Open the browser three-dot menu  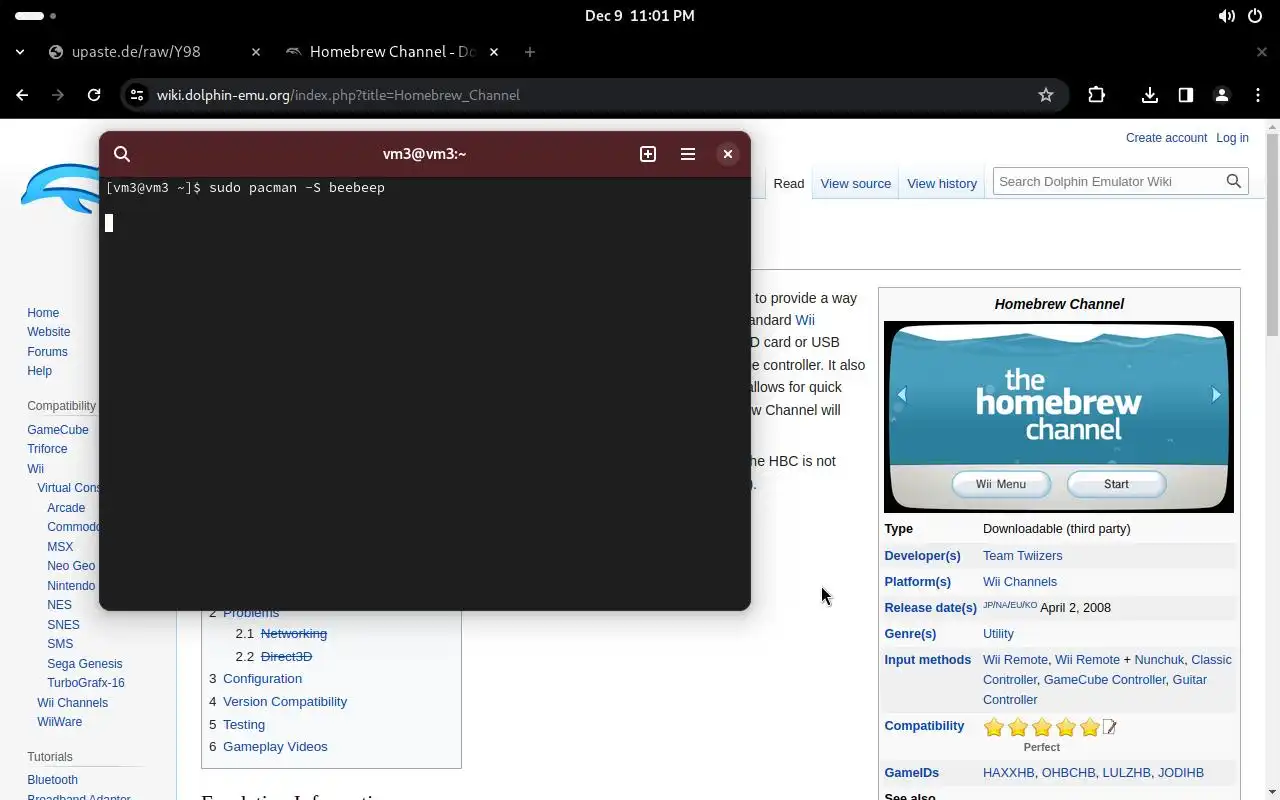click(1258, 95)
